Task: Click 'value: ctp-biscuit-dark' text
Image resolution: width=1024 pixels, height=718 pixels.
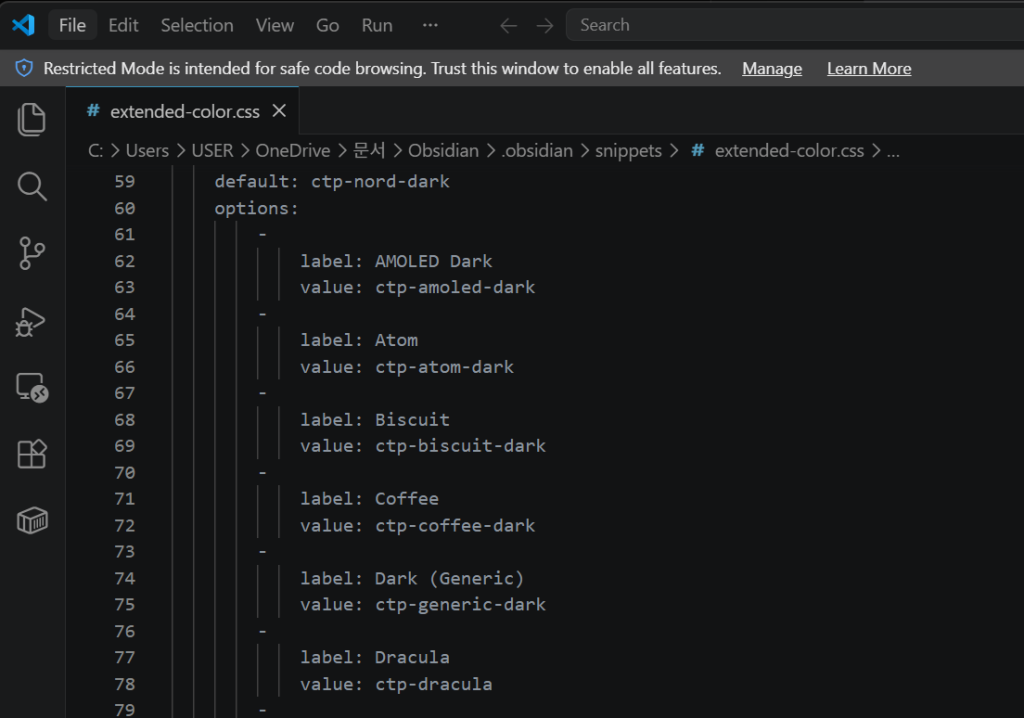Action: point(423,446)
